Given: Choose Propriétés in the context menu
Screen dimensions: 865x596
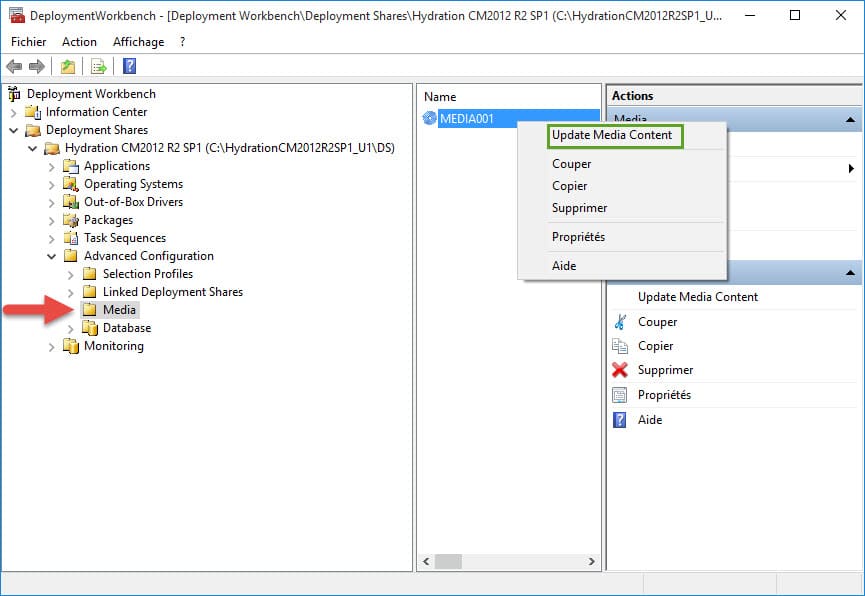Looking at the screenshot, I should 578,237.
